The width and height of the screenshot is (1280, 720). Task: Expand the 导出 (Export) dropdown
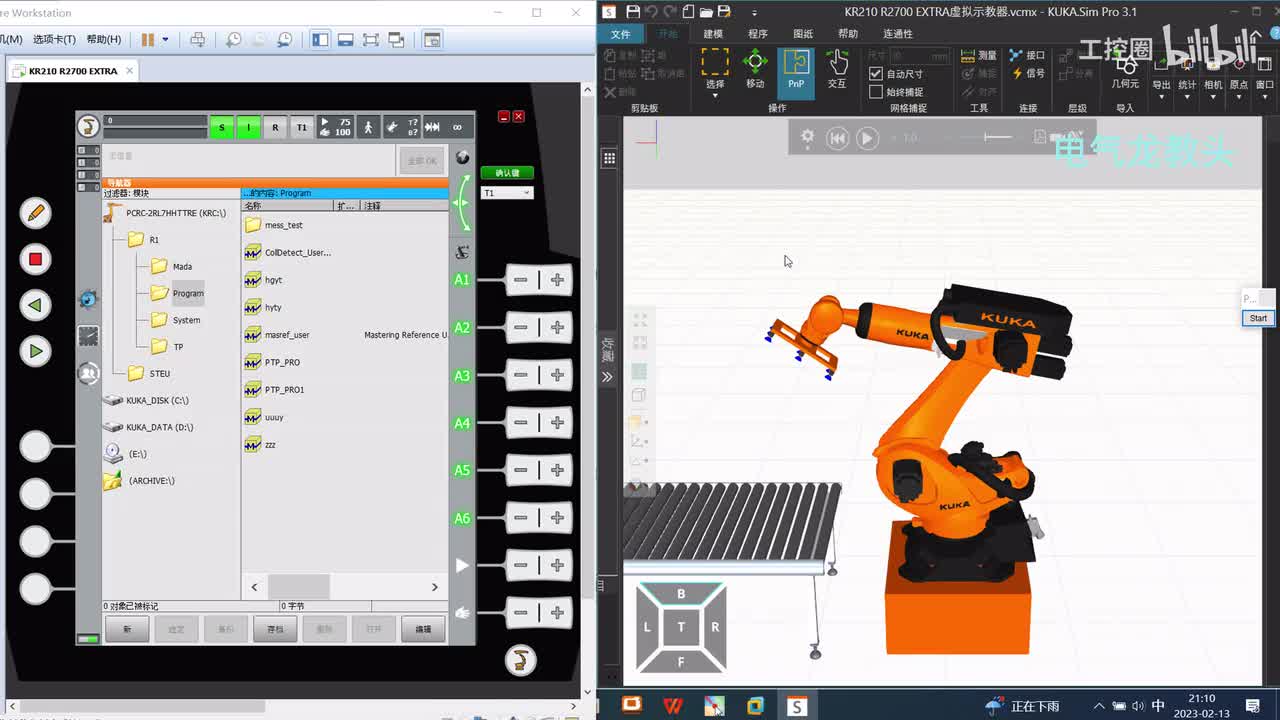pyautogui.click(x=1161, y=96)
